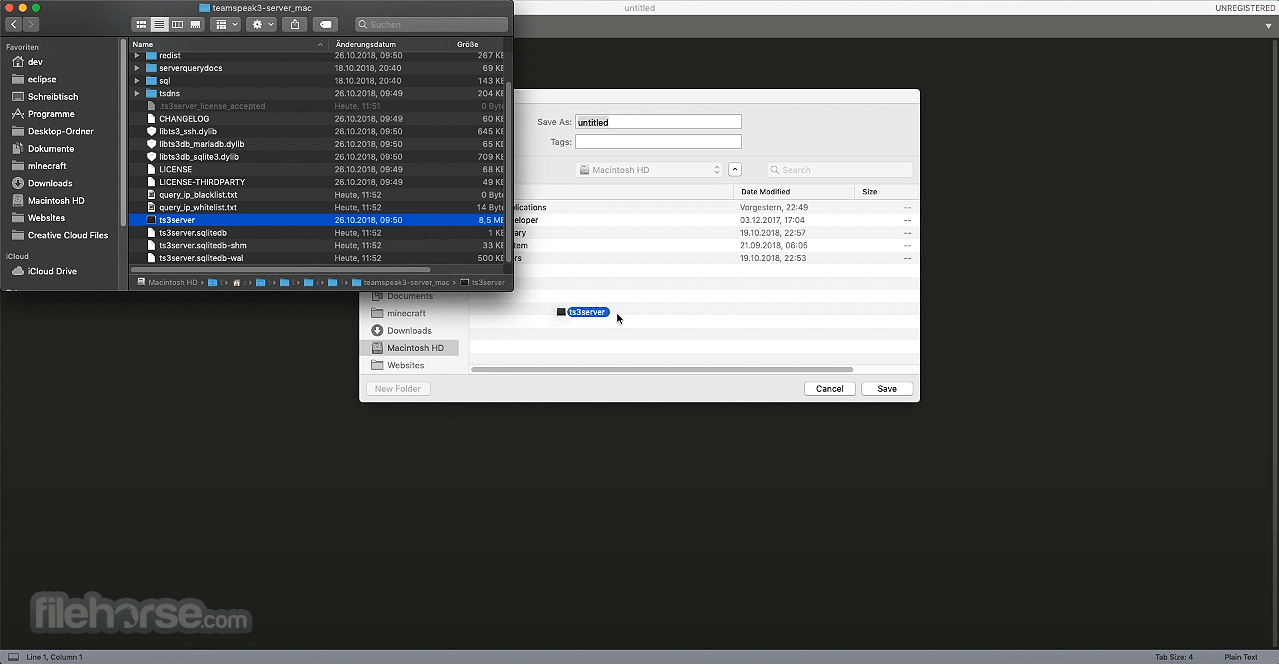
Task: Click the Finder horizontal scrollbar
Action: click(281, 269)
